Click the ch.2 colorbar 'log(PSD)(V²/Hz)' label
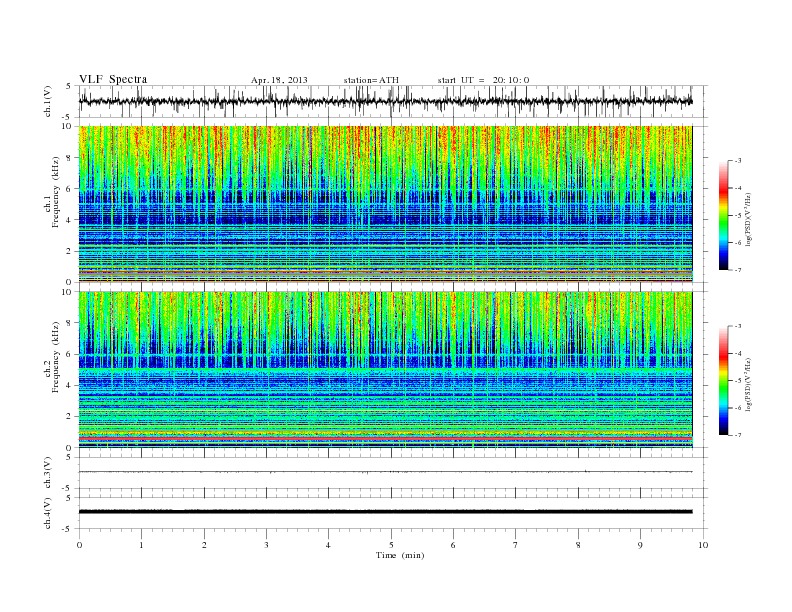The image size is (792, 612). pyautogui.click(x=748, y=384)
